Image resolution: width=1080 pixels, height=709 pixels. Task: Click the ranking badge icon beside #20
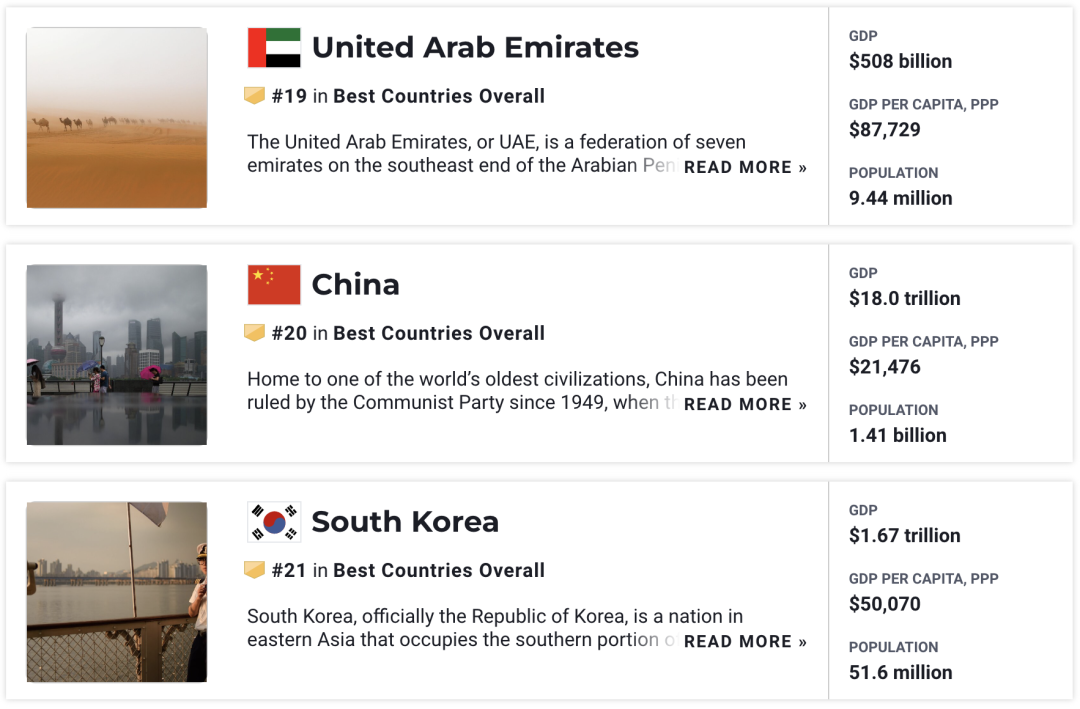click(x=255, y=333)
